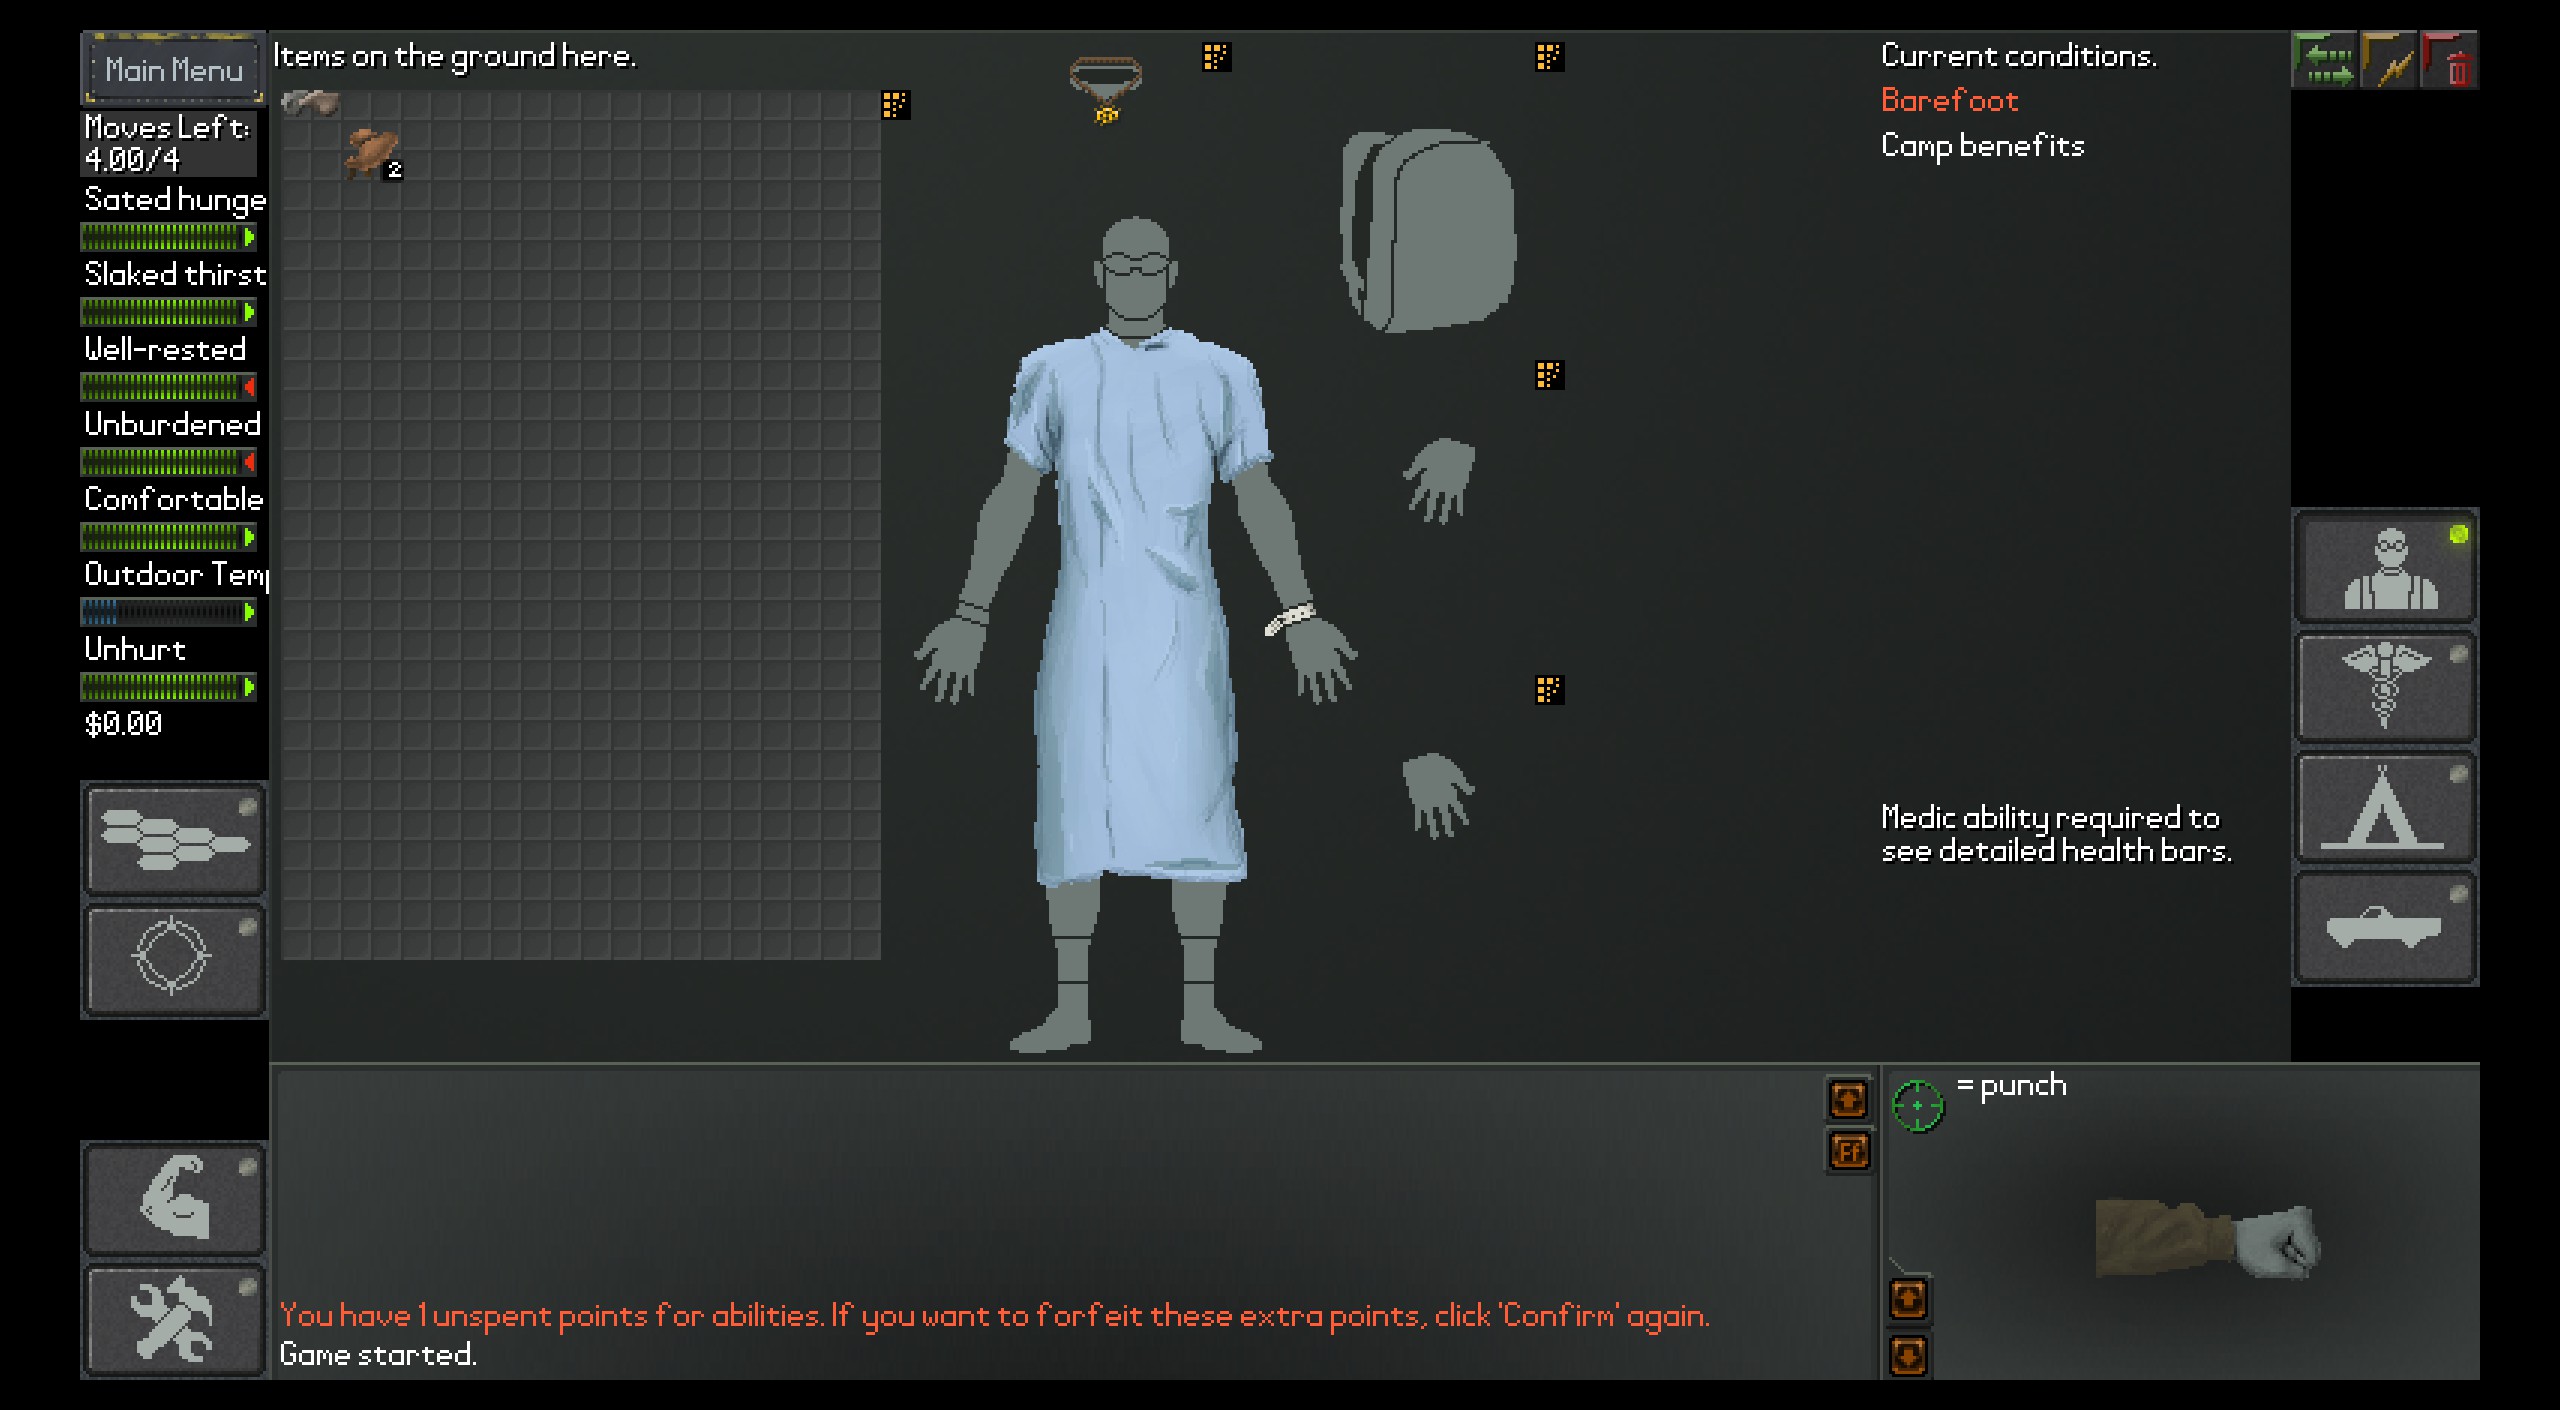Open the crafting panel with the tools icon

tap(174, 1318)
